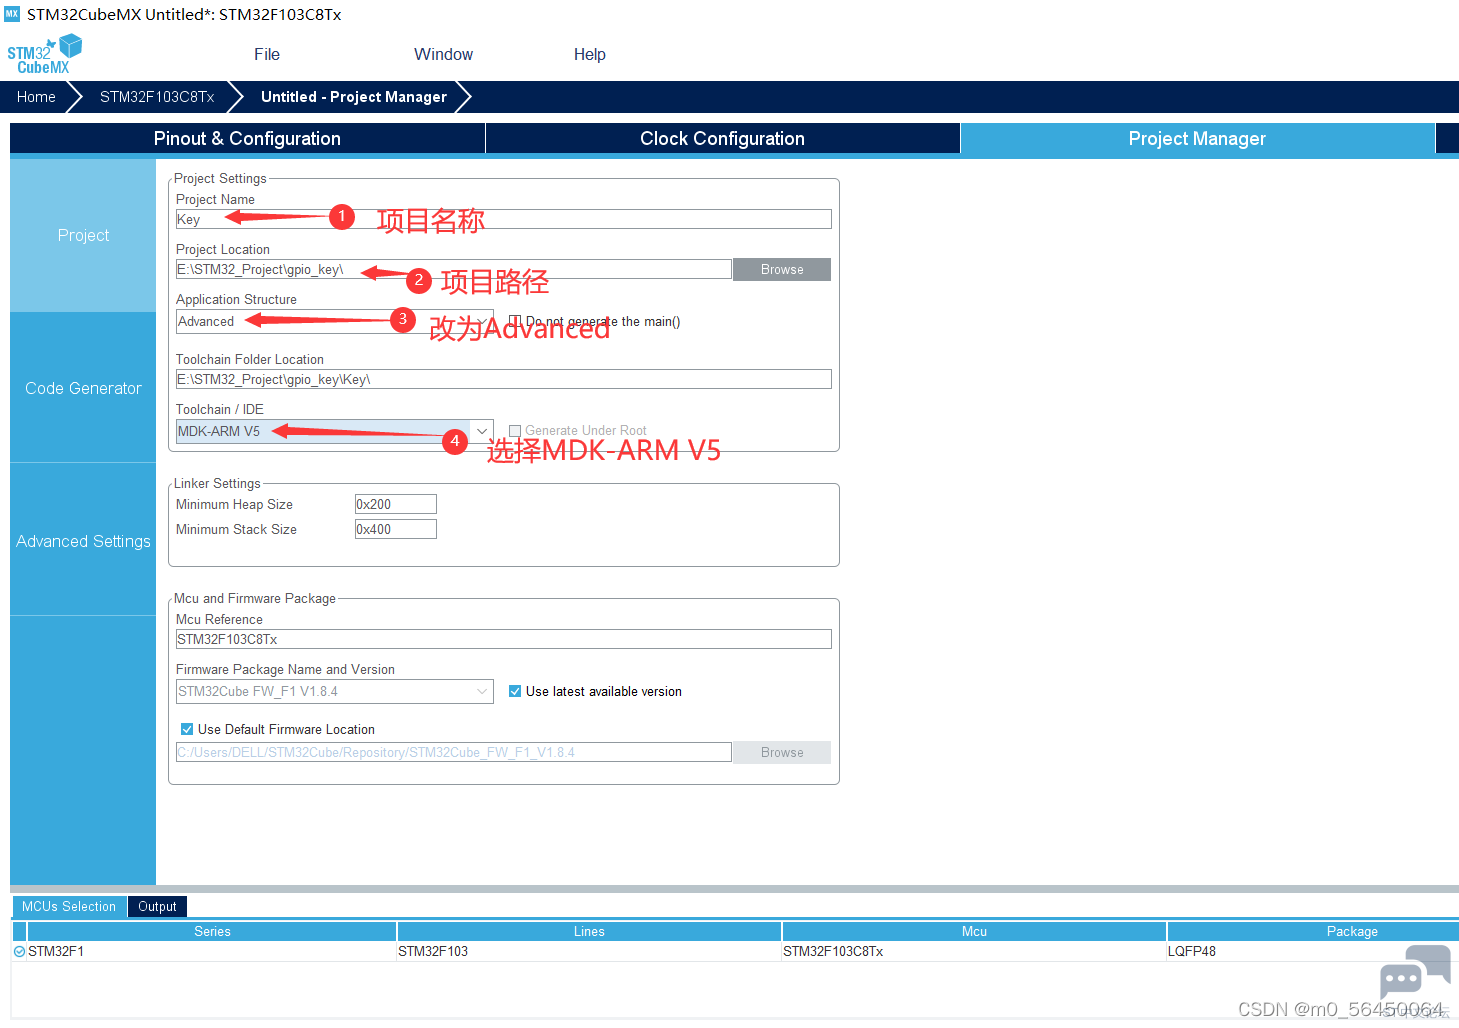Click the Mcu Reference field

pyautogui.click(x=504, y=640)
